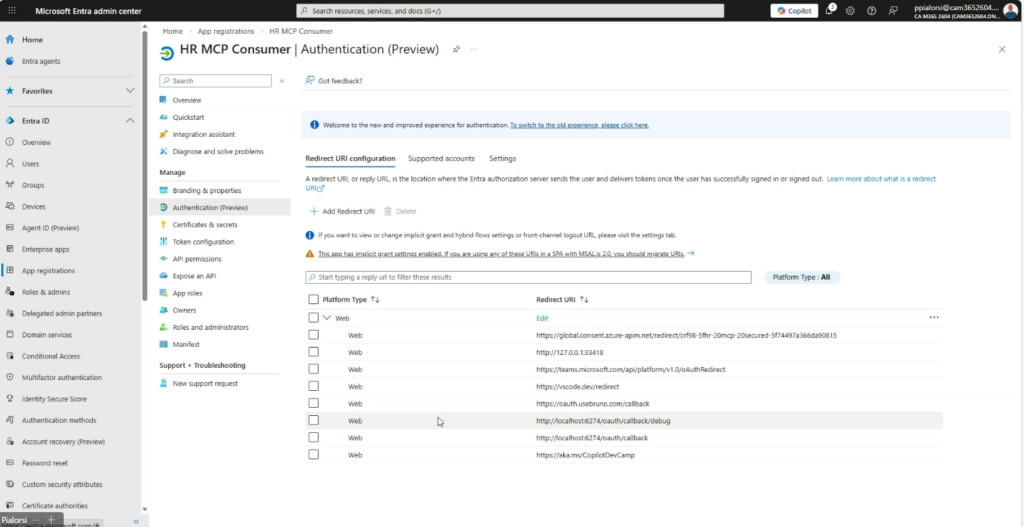Check the box for https://vscode.dev/redirect row
This screenshot has width=1024, height=527.
coord(314,386)
